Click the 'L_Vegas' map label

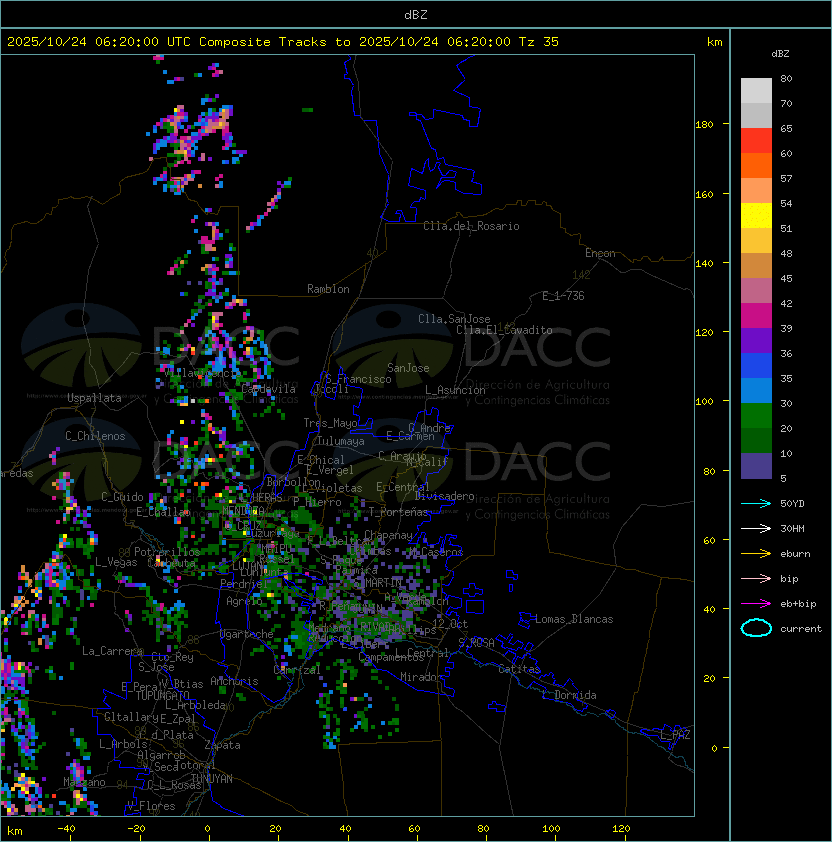(x=116, y=562)
